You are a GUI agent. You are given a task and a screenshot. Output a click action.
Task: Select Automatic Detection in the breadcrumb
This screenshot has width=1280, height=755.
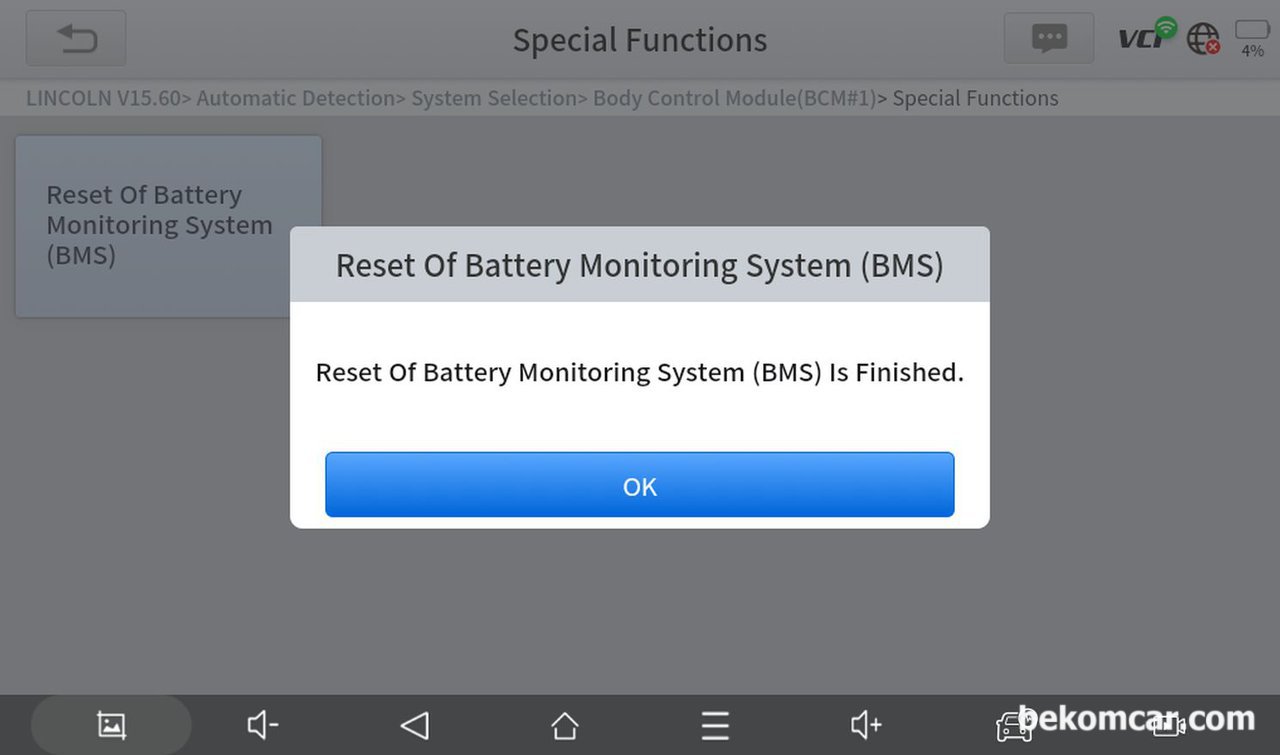click(x=296, y=98)
